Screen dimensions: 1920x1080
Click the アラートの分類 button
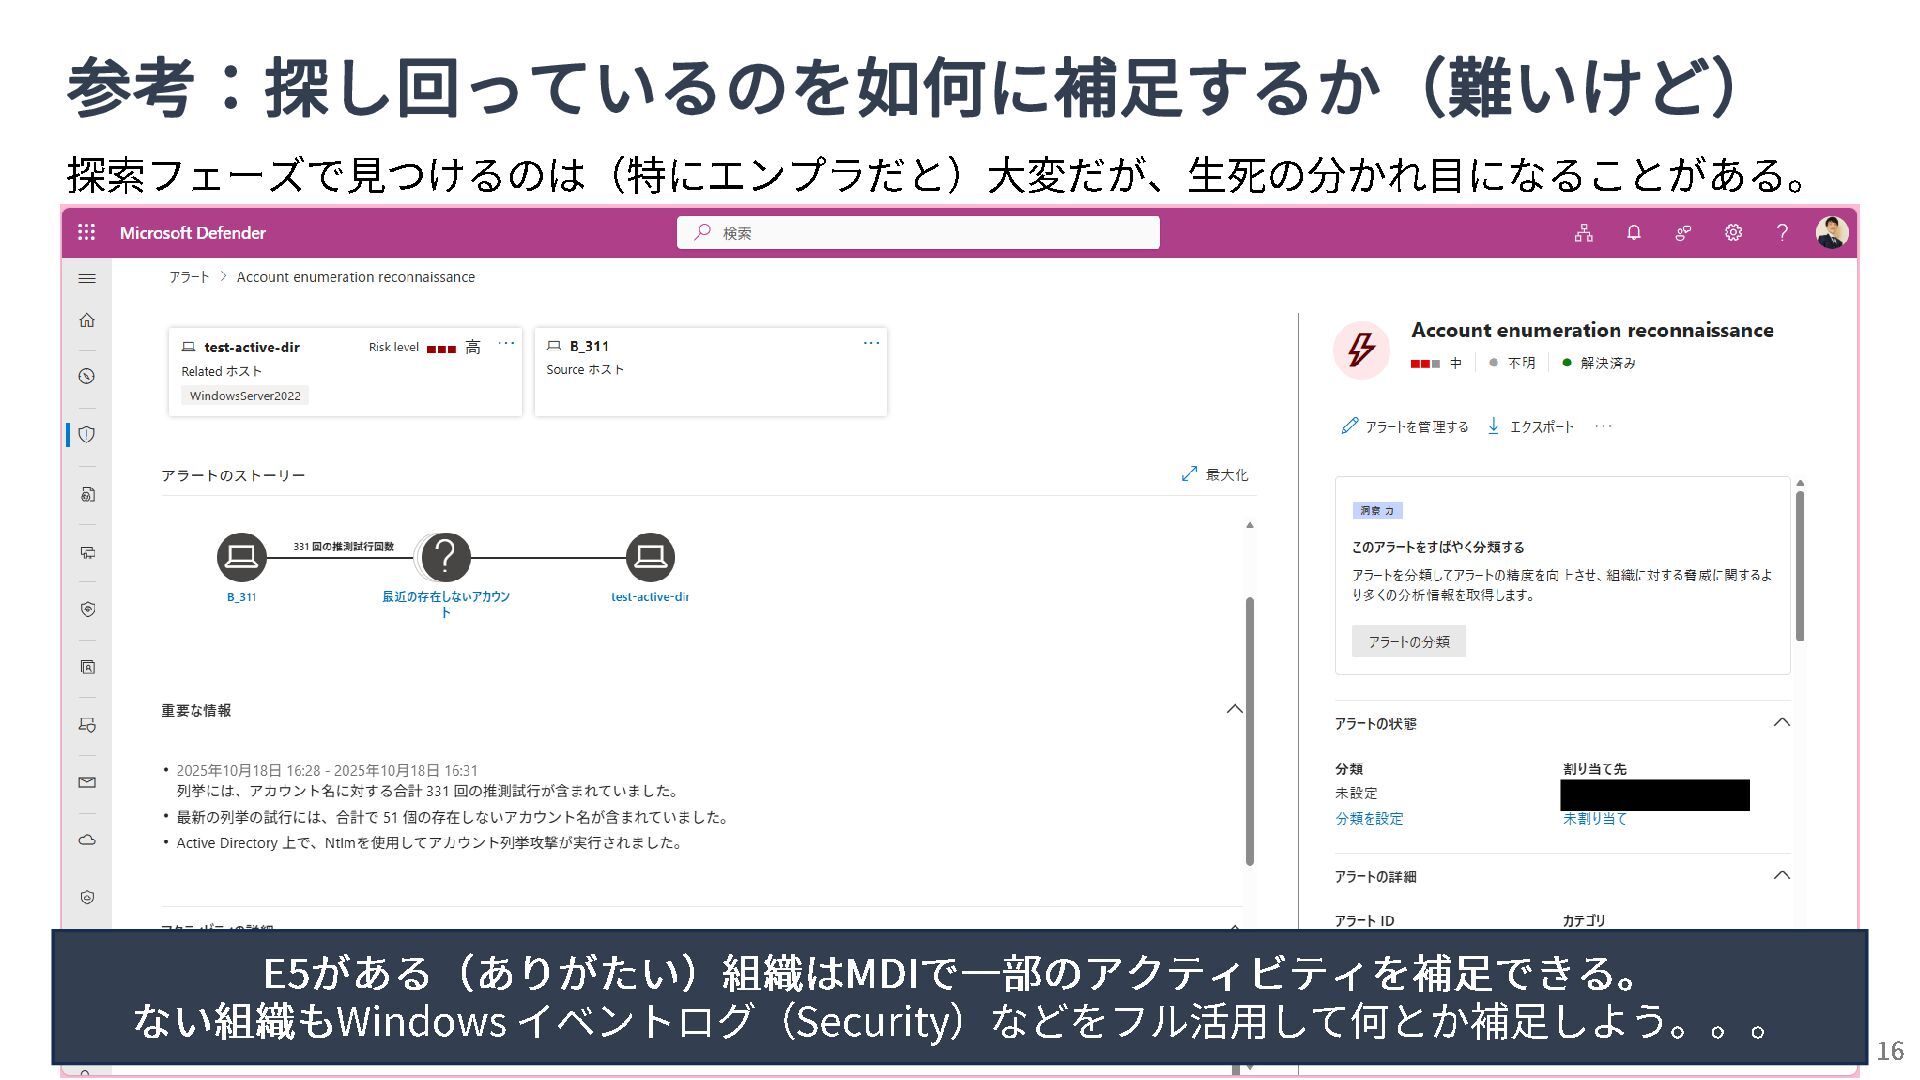(1408, 641)
